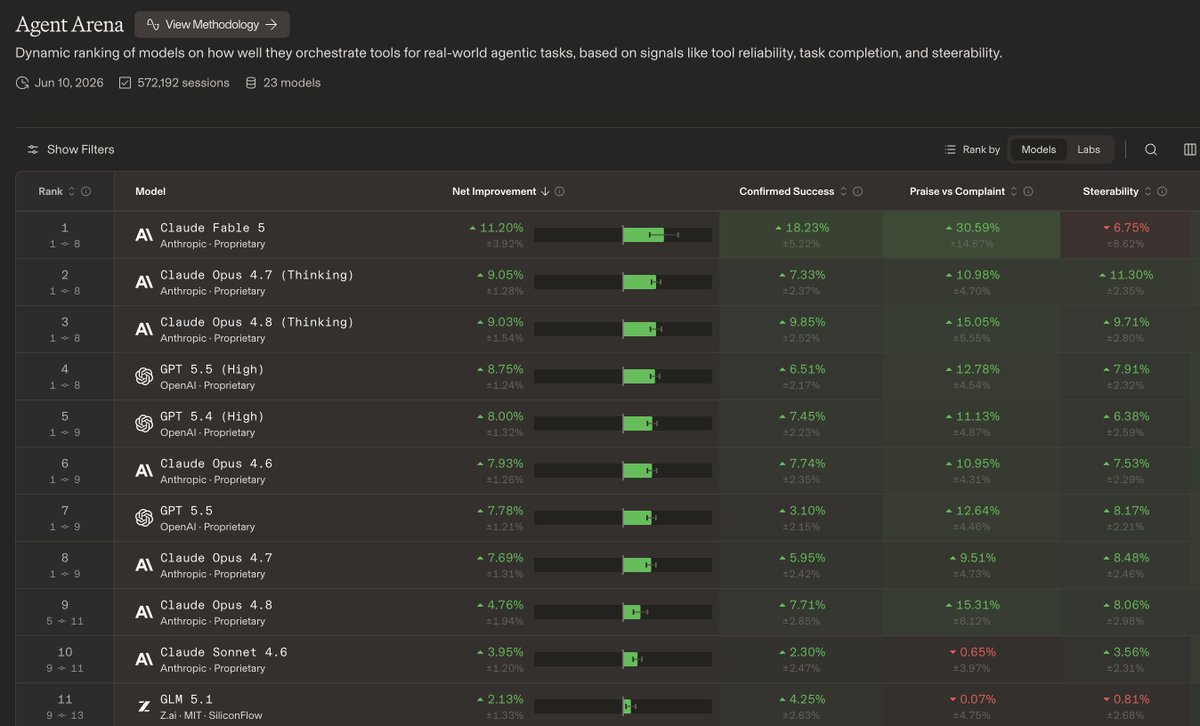The image size is (1200, 726).
Task: Click the checkbox icon beside 572,192 sessions
Action: [125, 83]
